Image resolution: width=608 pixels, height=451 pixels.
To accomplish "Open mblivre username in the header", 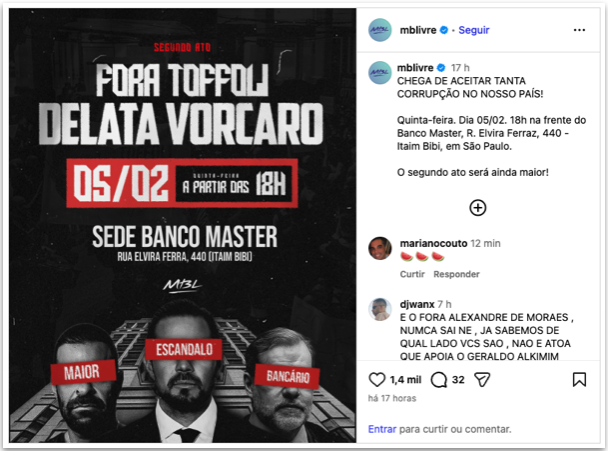I will pyautogui.click(x=418, y=30).
